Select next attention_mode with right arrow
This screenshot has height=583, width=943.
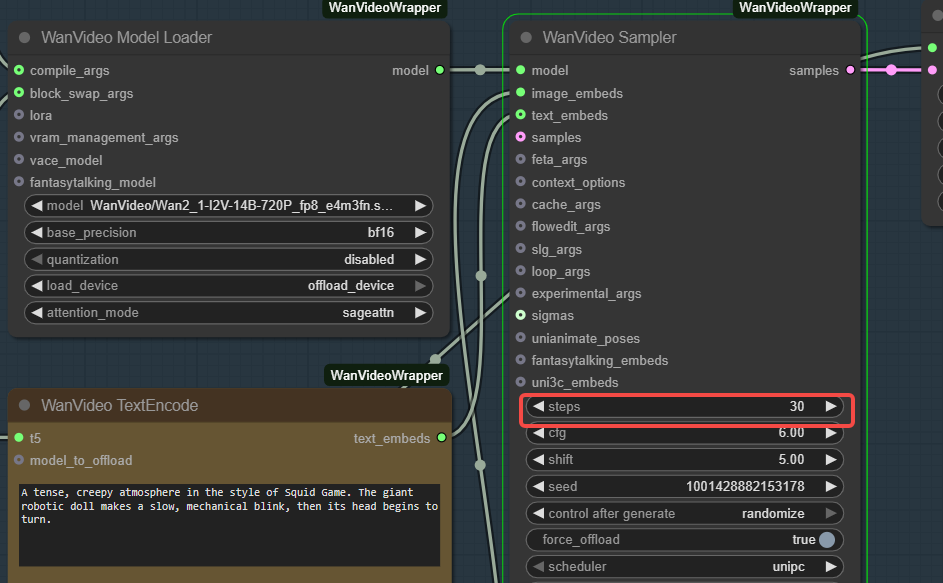click(x=420, y=313)
